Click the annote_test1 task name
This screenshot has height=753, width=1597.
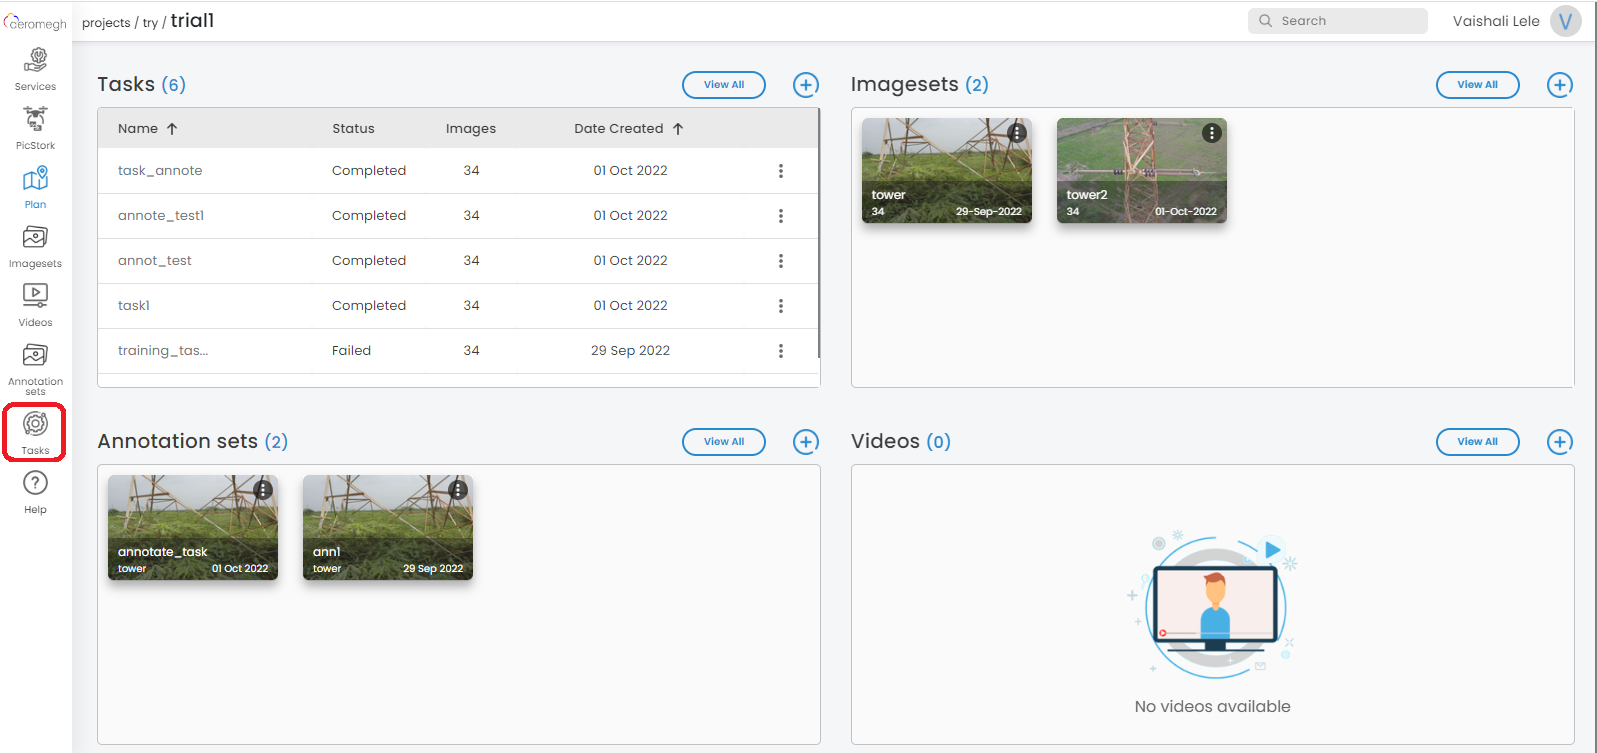[161, 216]
